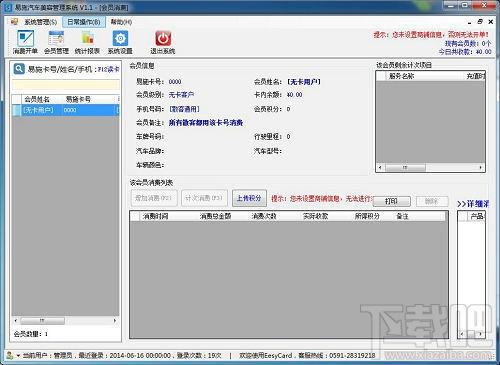Image resolution: width=500 pixels, height=365 pixels.
Task: Open the >>详细 link
Action: tap(473, 204)
